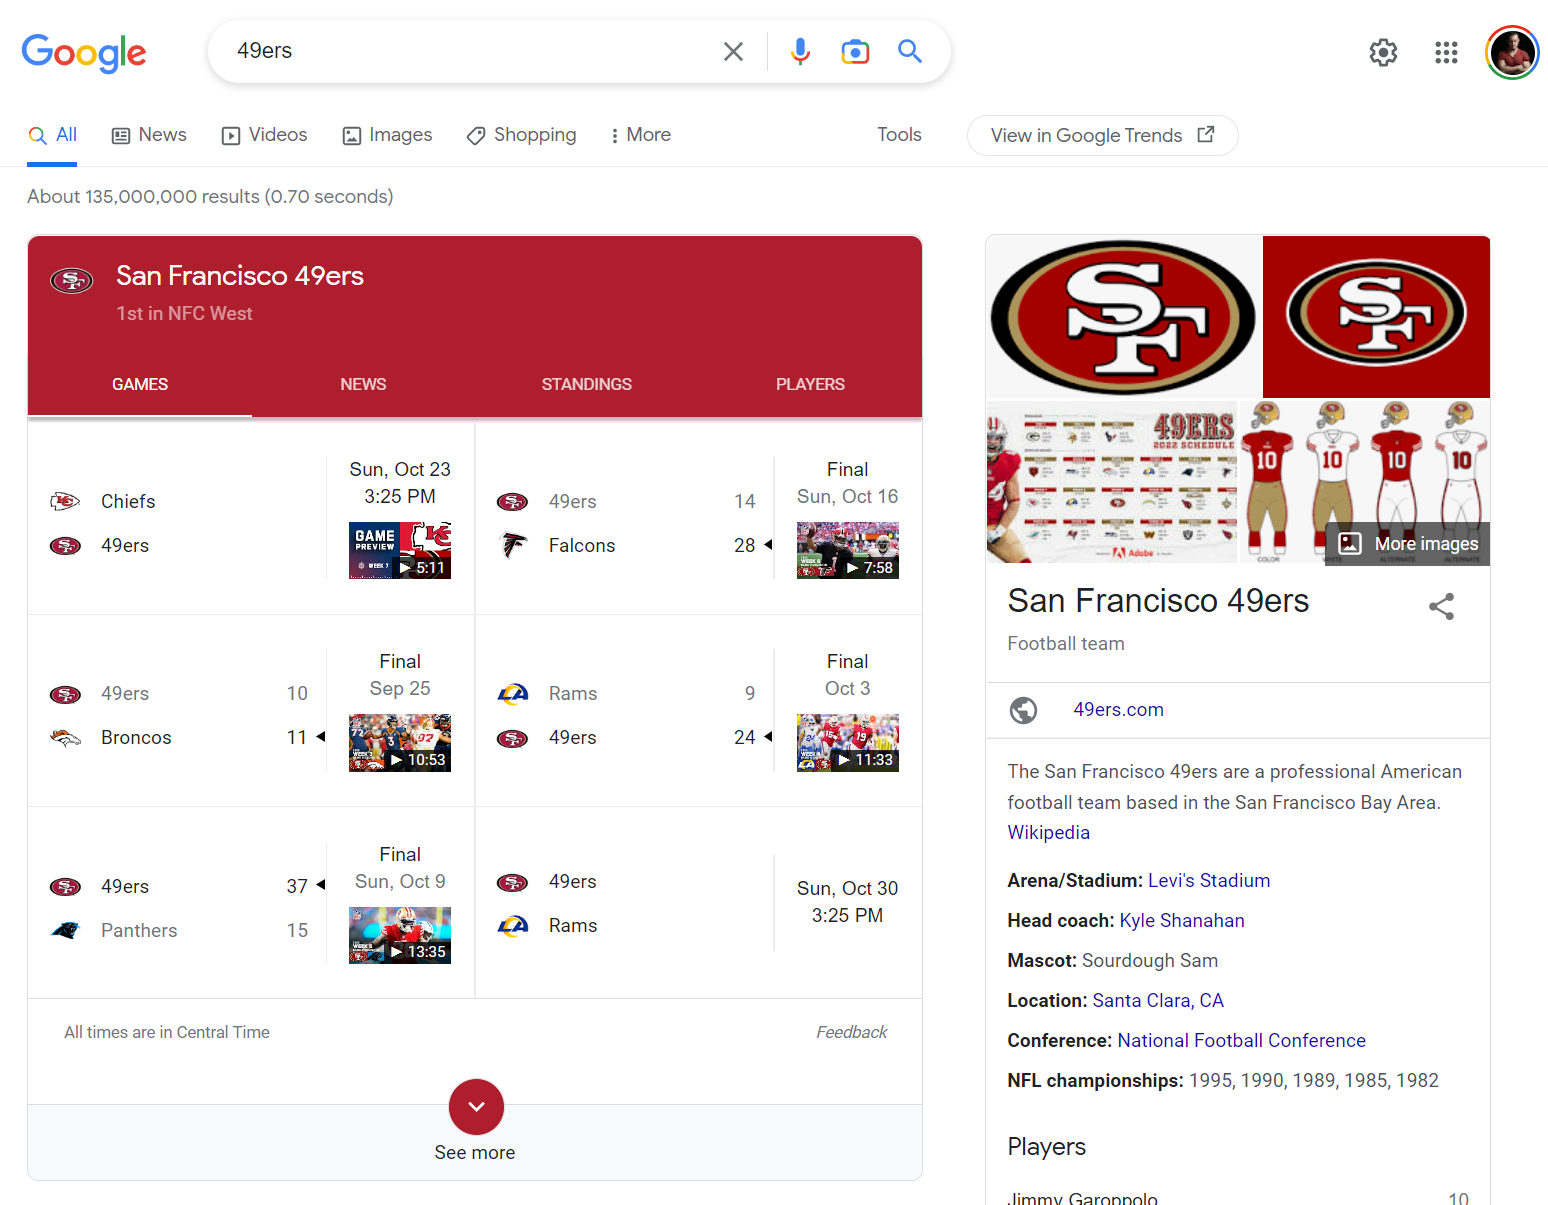Viewport: 1548px width, 1205px height.
Task: Open the PLAYERS tab in the sports card
Action: (x=810, y=385)
